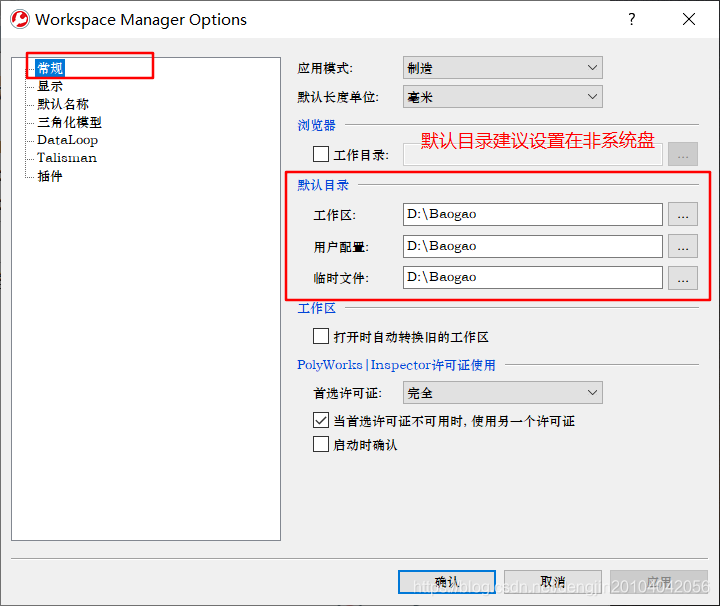Open the 默认长度单位 dropdown
Screen dimensions: 720x606
[503, 96]
